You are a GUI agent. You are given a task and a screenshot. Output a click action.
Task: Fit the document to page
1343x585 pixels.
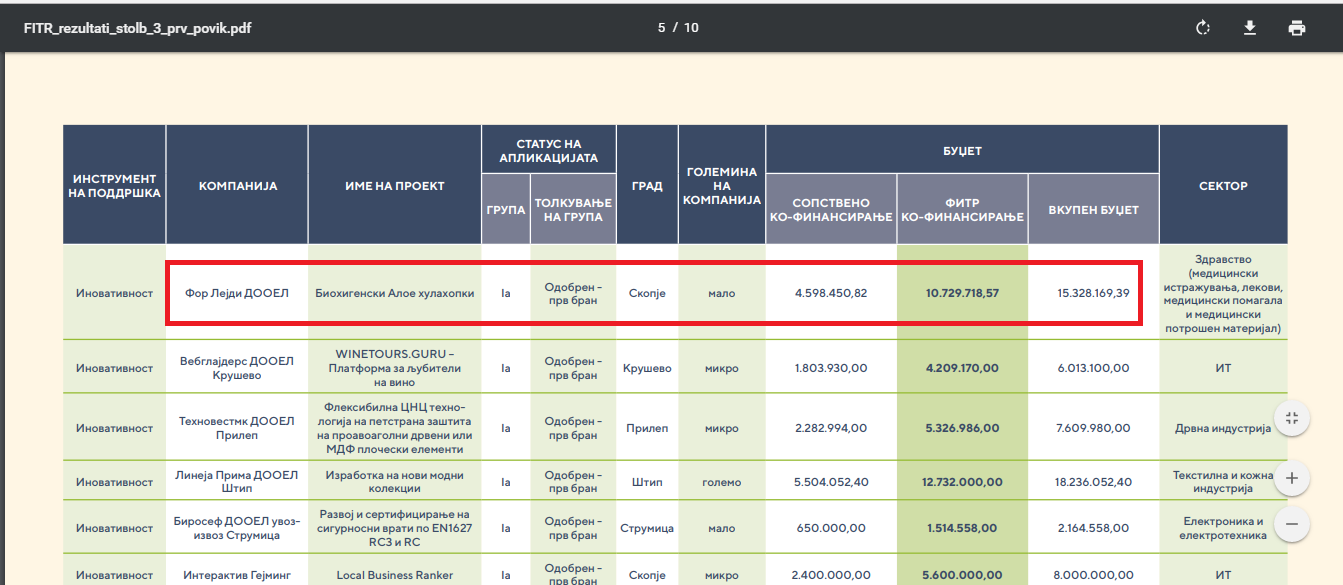coord(1292,418)
